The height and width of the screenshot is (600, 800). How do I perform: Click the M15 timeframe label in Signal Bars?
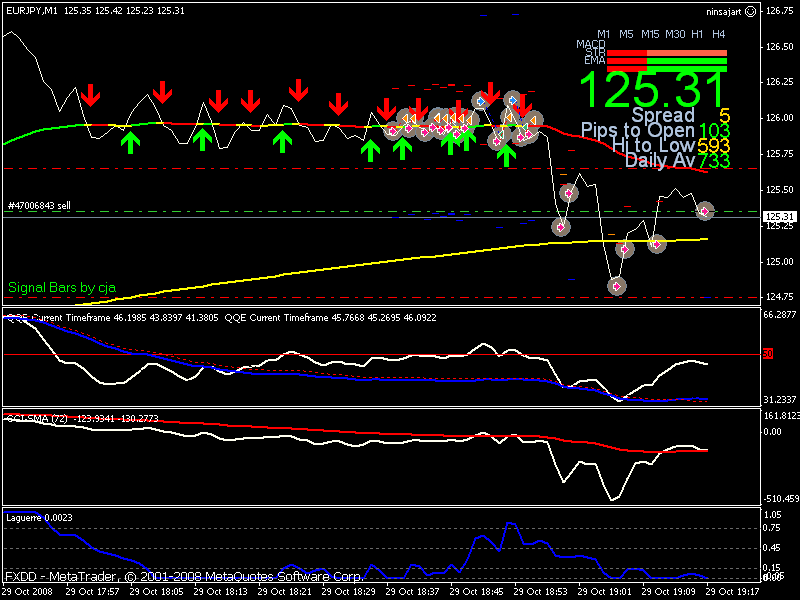pos(651,34)
